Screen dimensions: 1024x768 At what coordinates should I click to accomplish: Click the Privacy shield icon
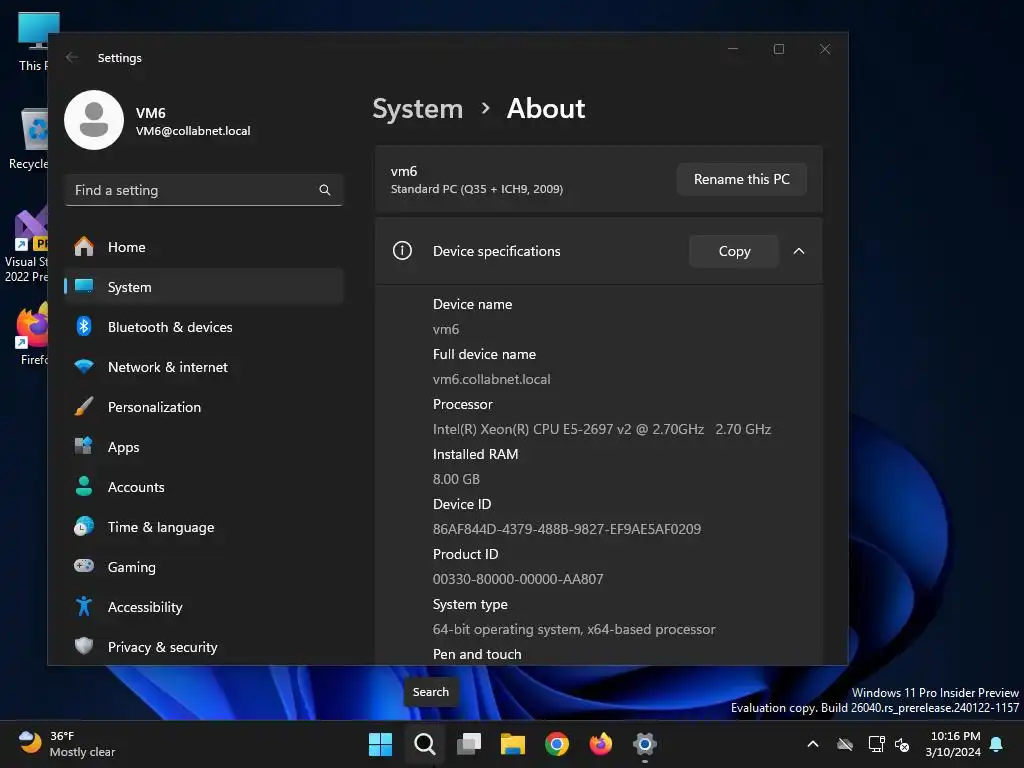(84, 646)
